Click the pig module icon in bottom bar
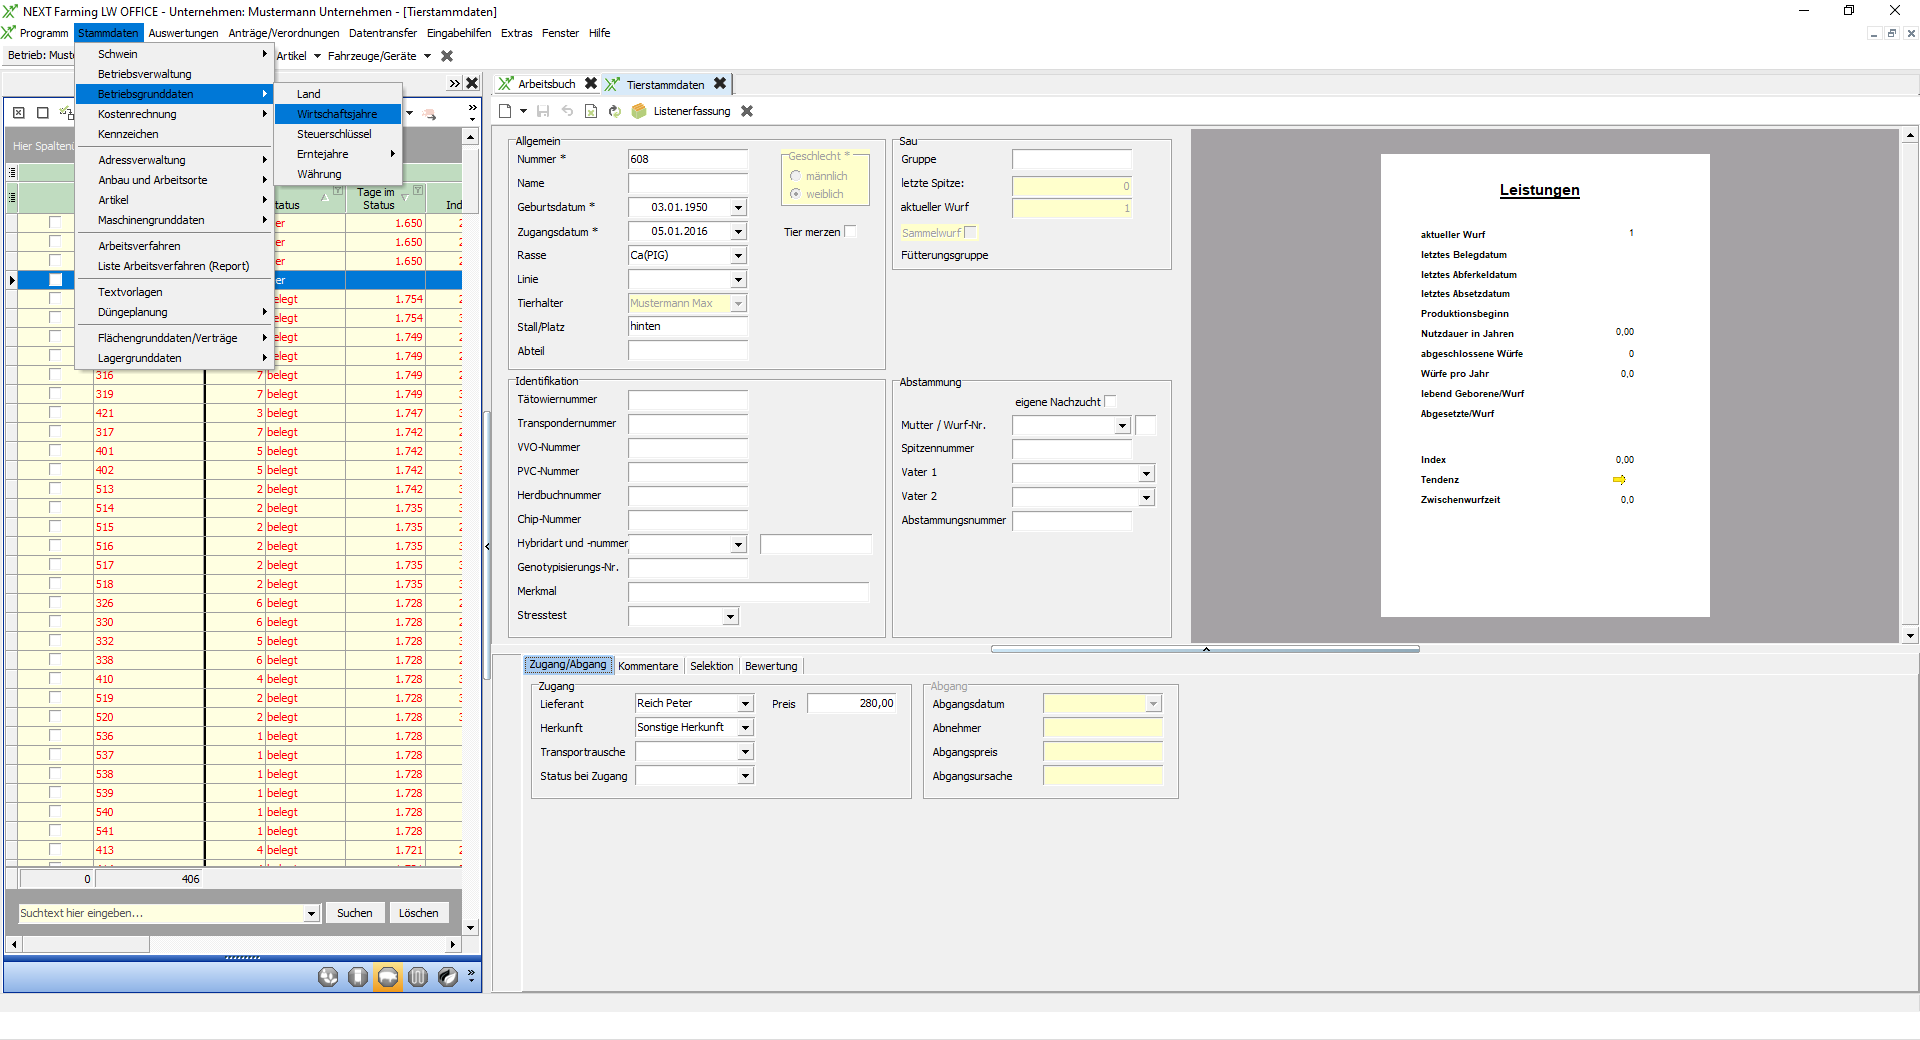Screen dimensions: 1920x1040 click(388, 977)
